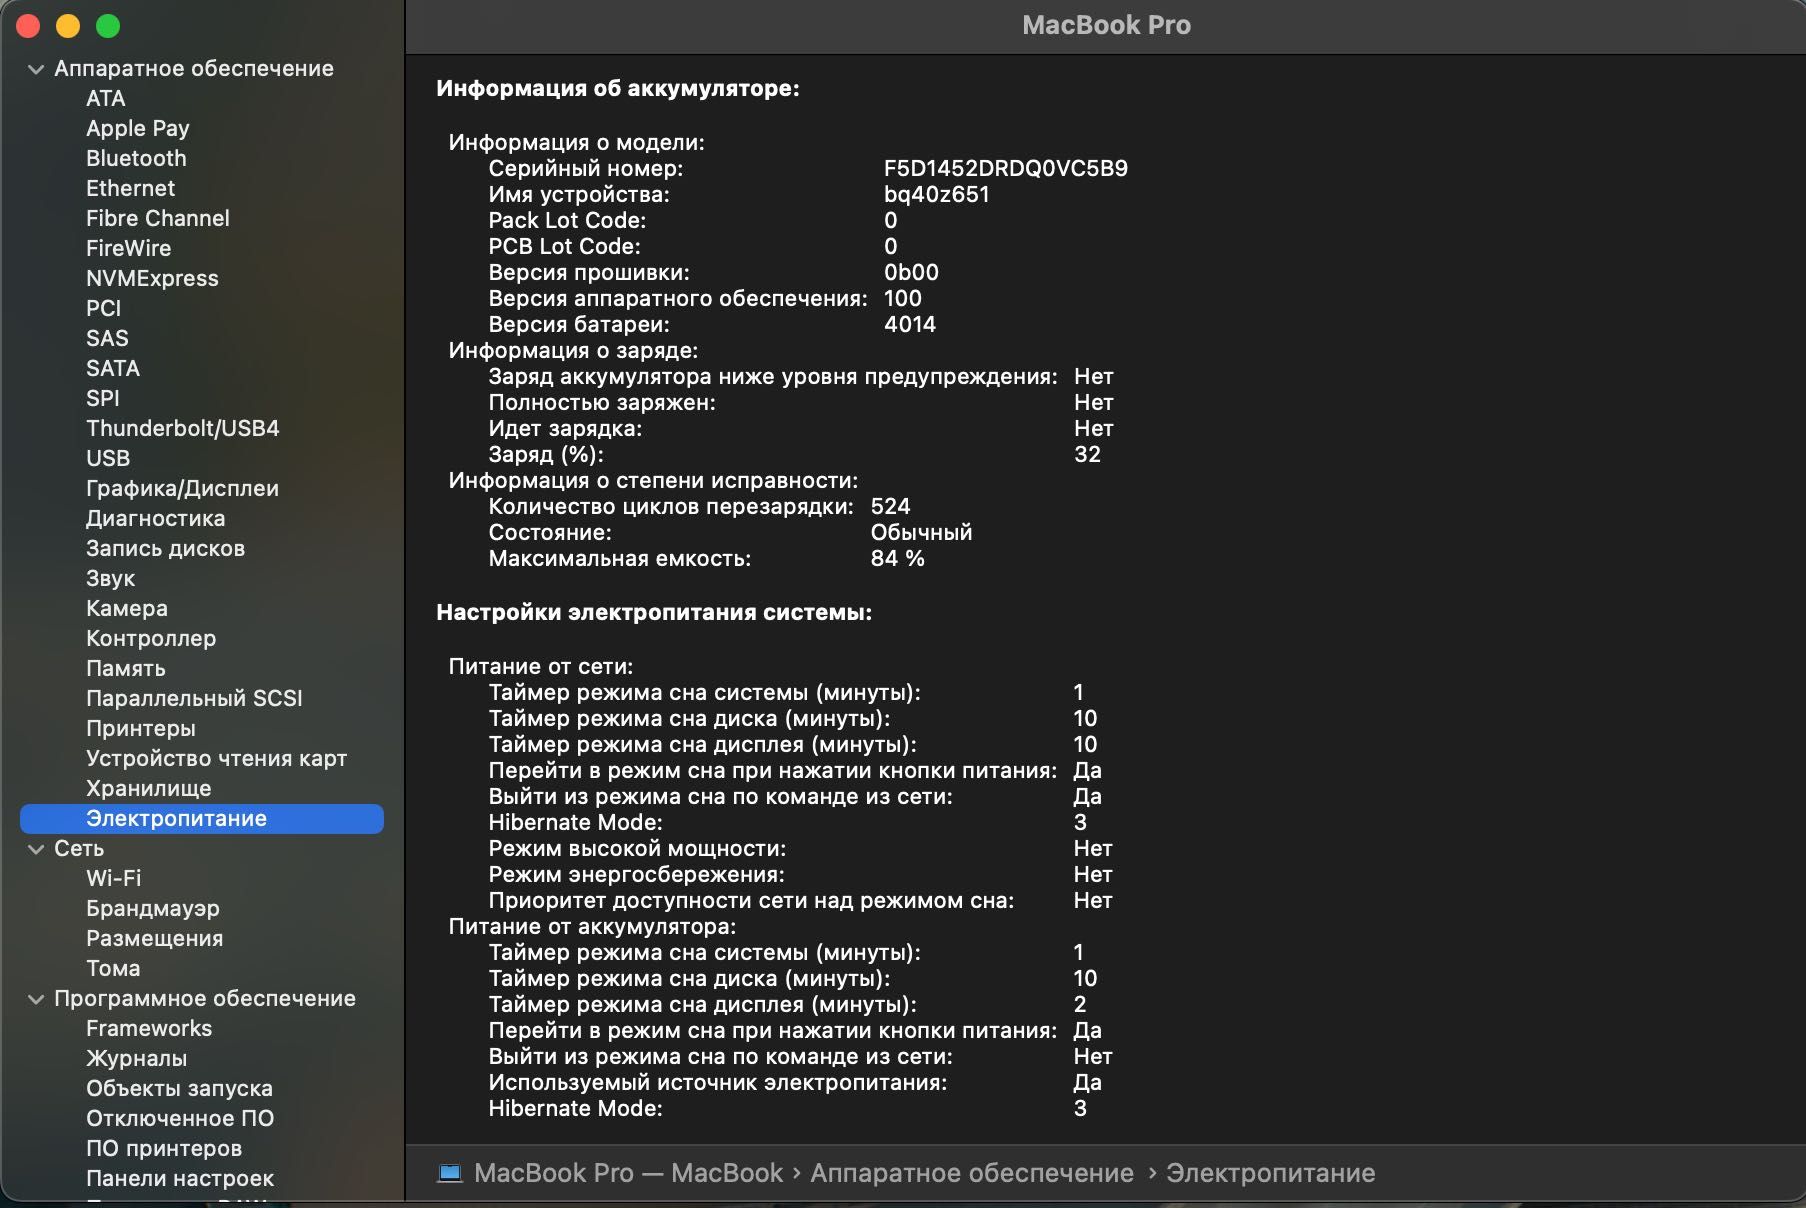
Task: Click cycle count value 524
Action: pyautogui.click(x=890, y=506)
